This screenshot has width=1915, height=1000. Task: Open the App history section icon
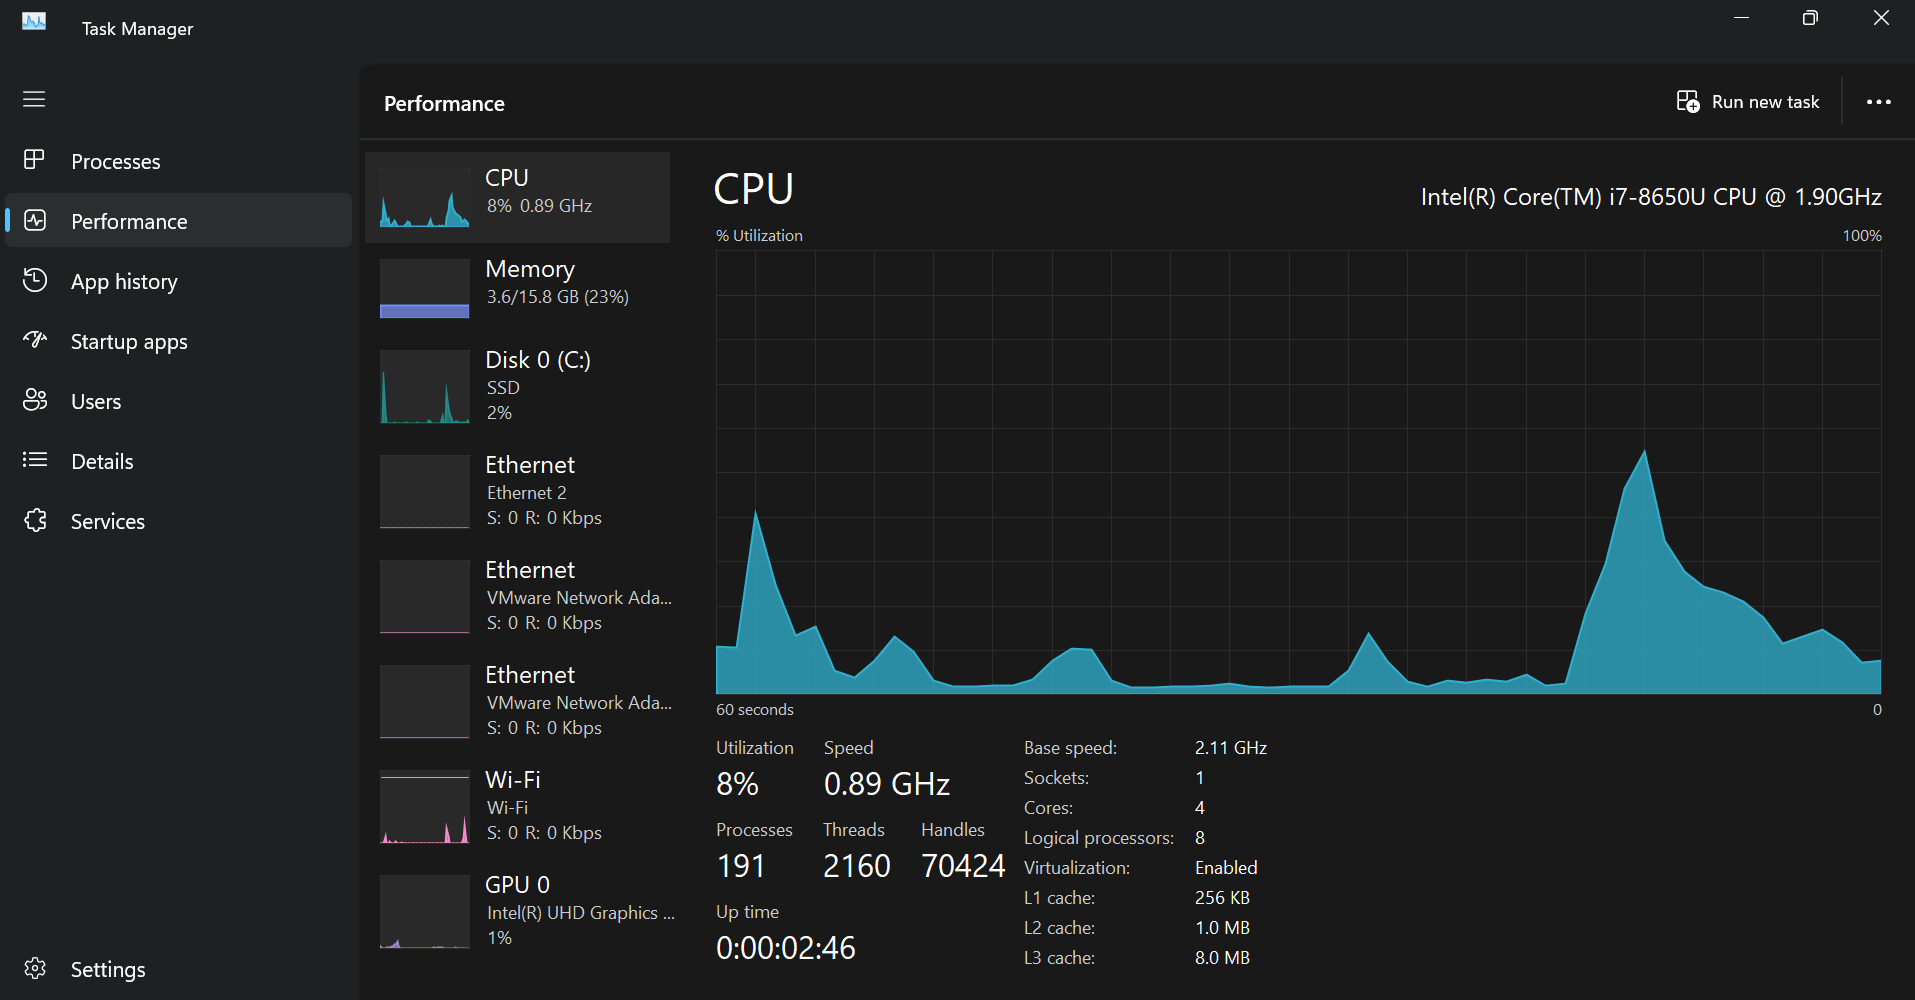[x=35, y=281]
